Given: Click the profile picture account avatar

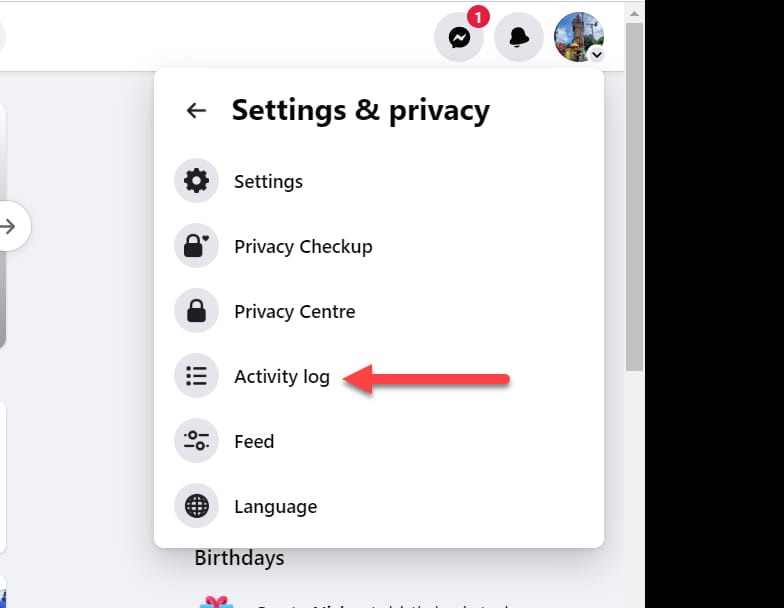Looking at the screenshot, I should (x=578, y=37).
